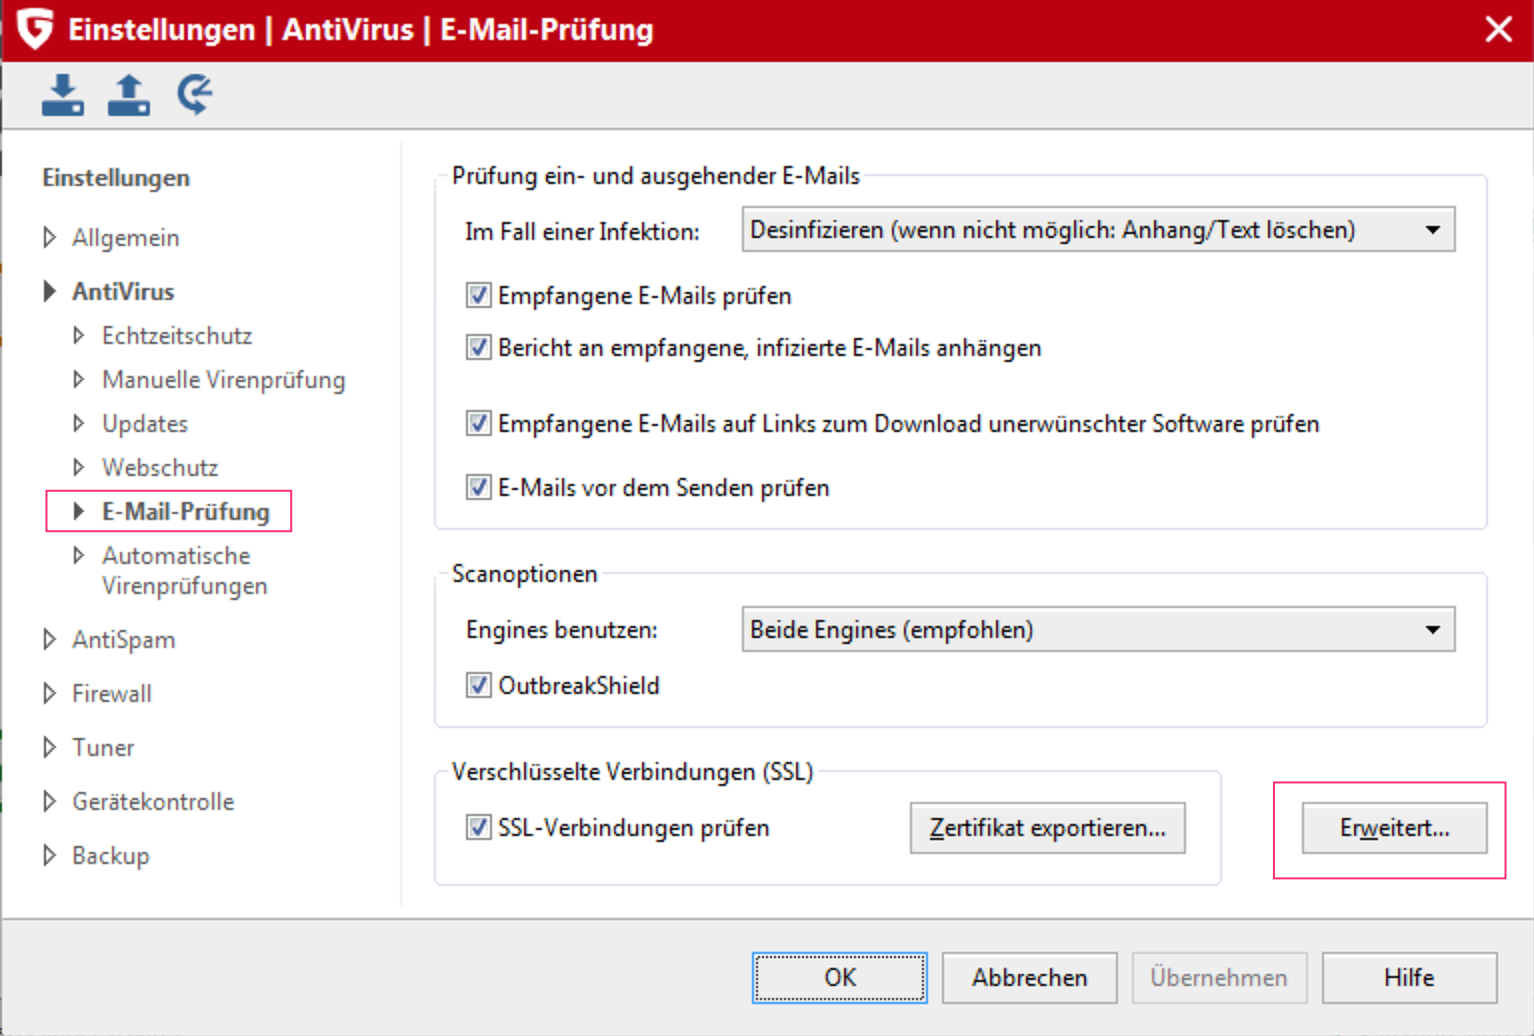This screenshot has height=1036, width=1534.
Task: Click the Verschlüsselte Verbindungen (SSL) label
Action: [x=632, y=771]
